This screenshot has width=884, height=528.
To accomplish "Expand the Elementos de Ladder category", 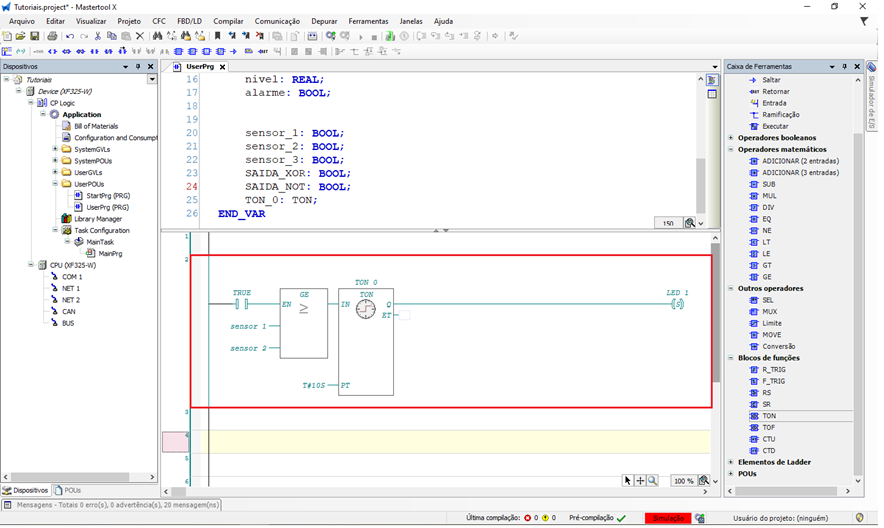I will (731, 462).
